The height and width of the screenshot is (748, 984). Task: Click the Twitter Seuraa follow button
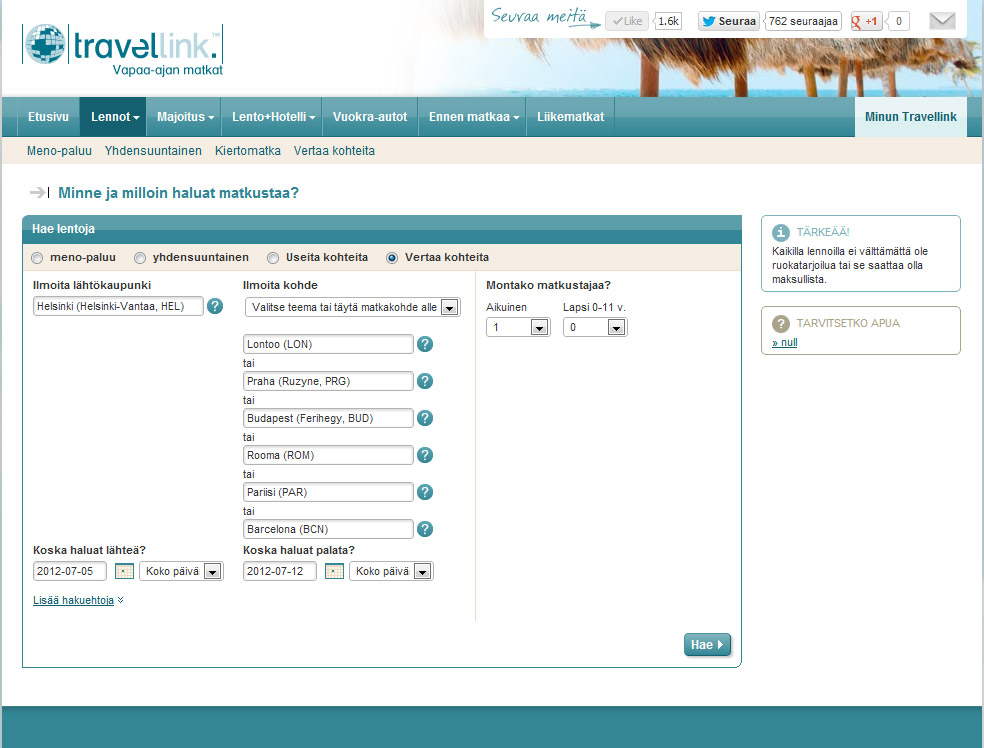[x=729, y=21]
